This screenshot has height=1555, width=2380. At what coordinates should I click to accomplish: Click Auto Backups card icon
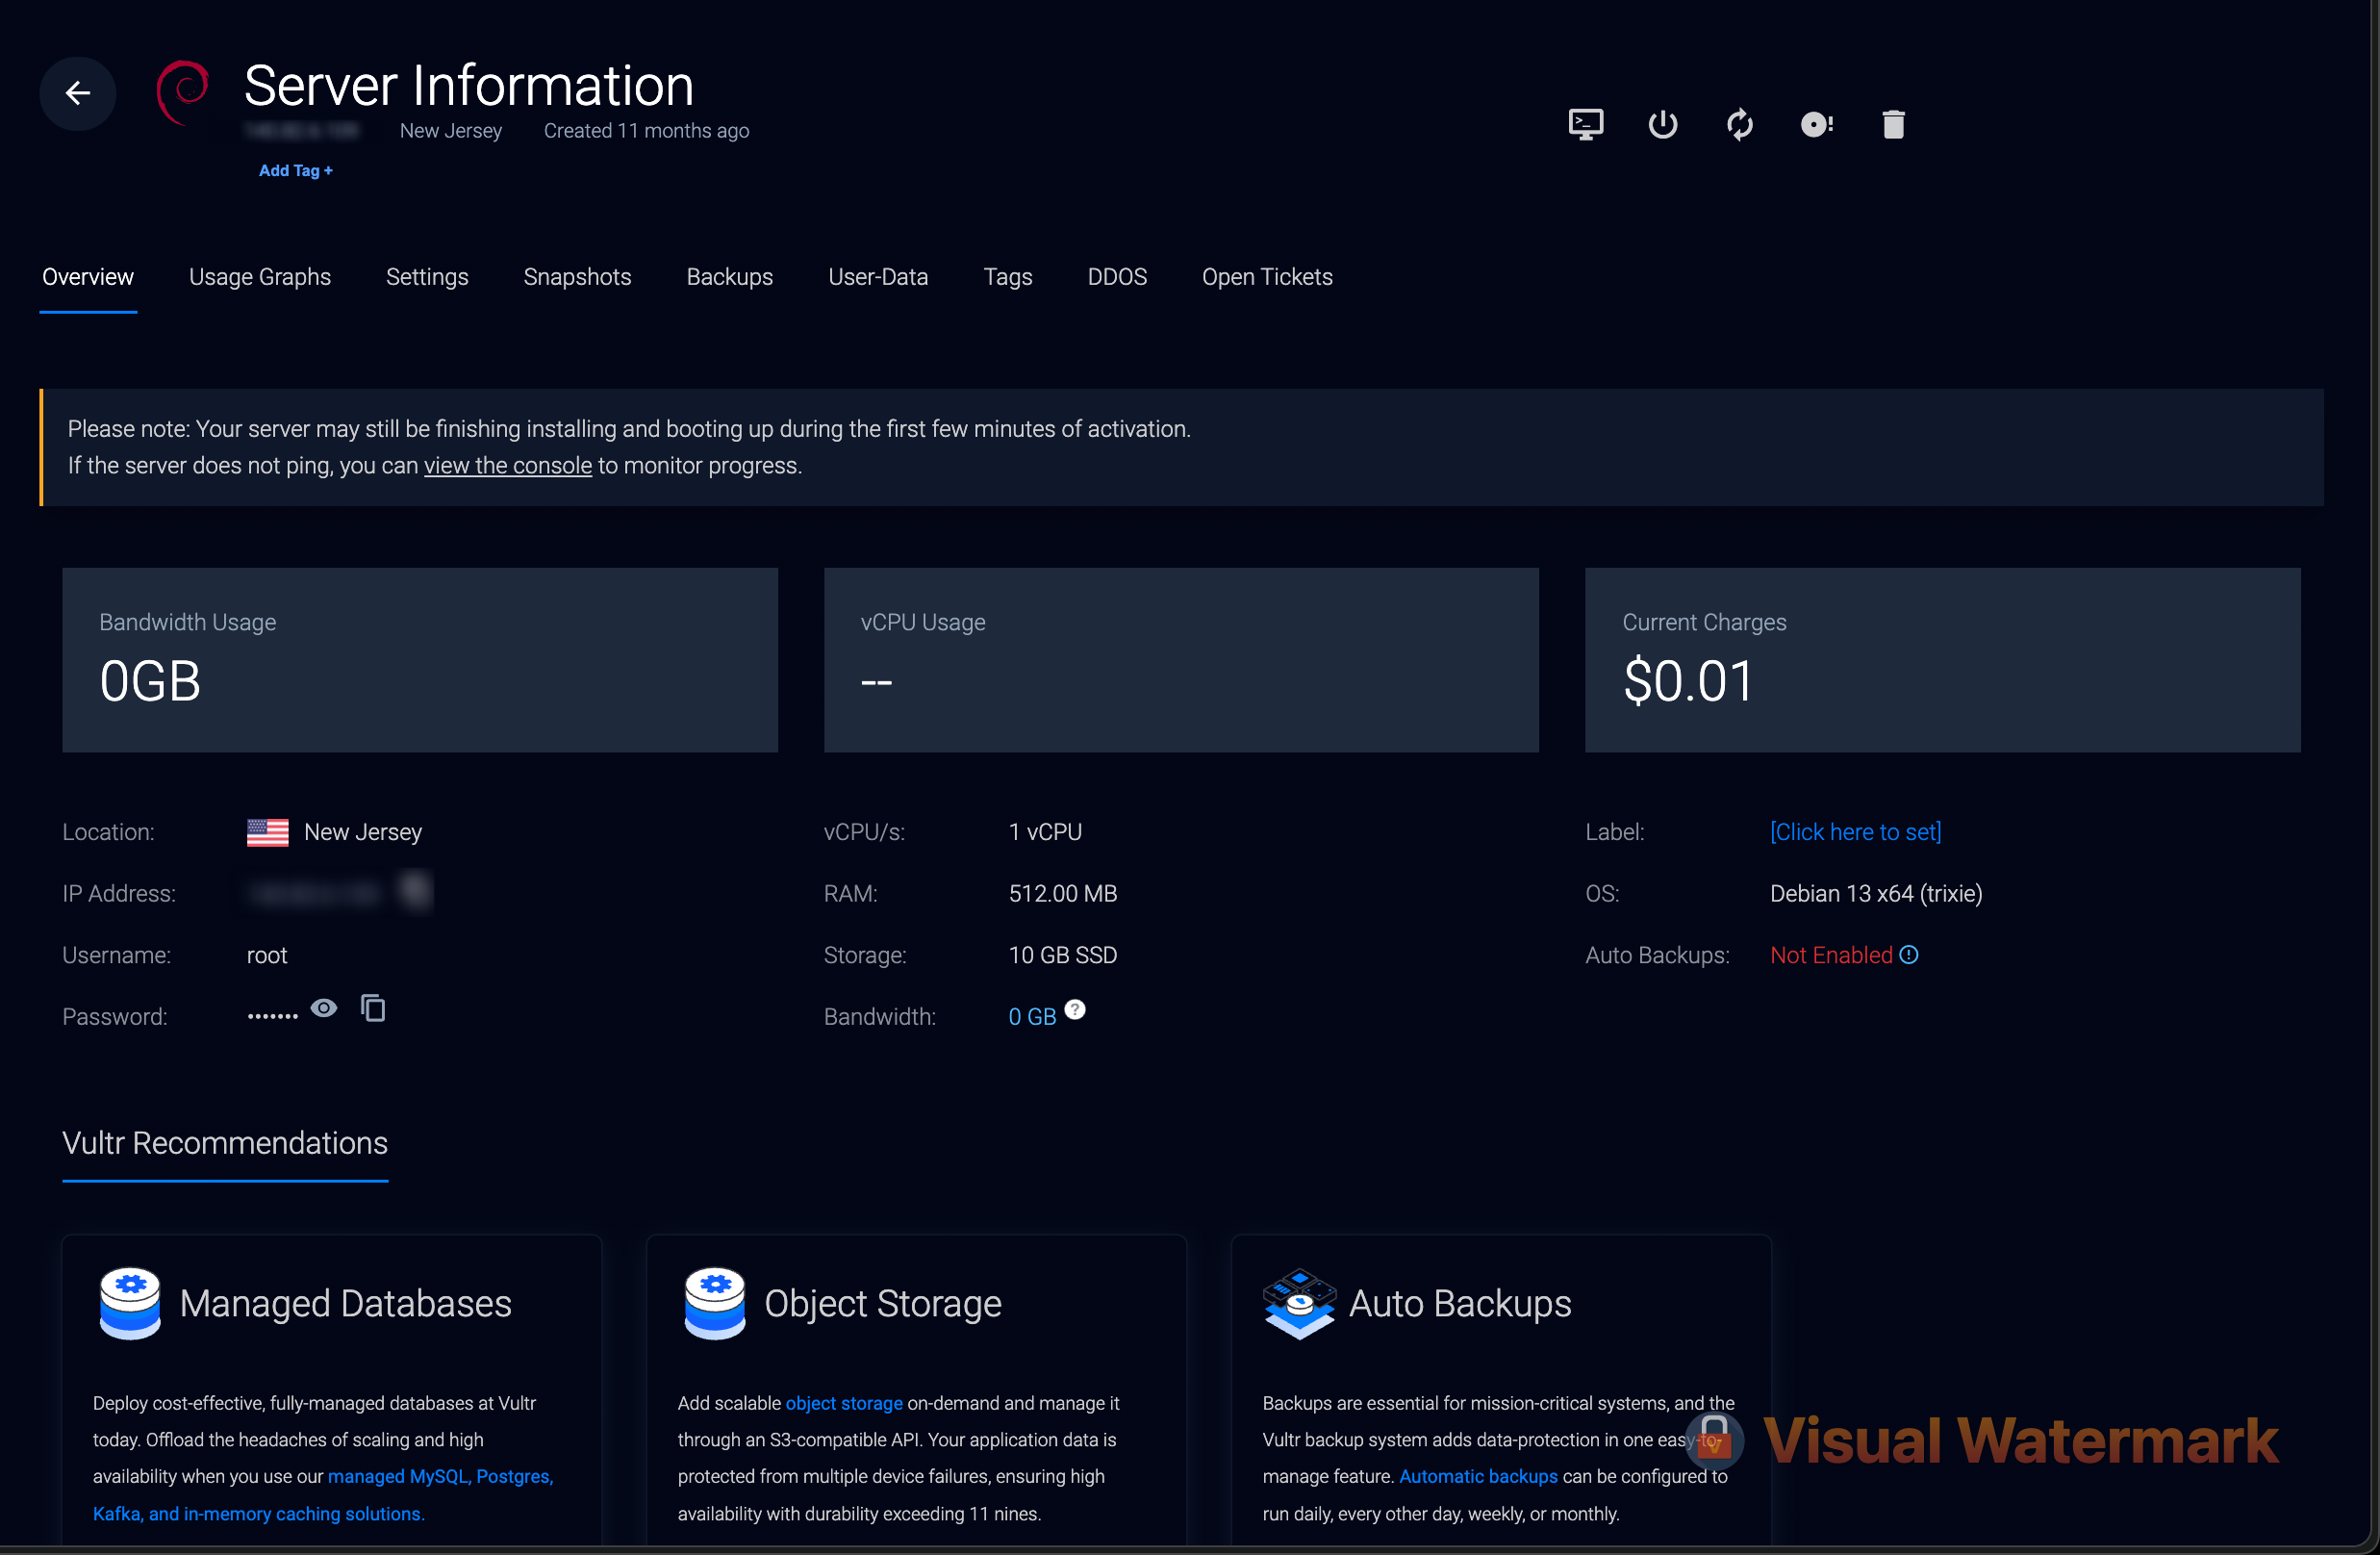point(1299,1303)
